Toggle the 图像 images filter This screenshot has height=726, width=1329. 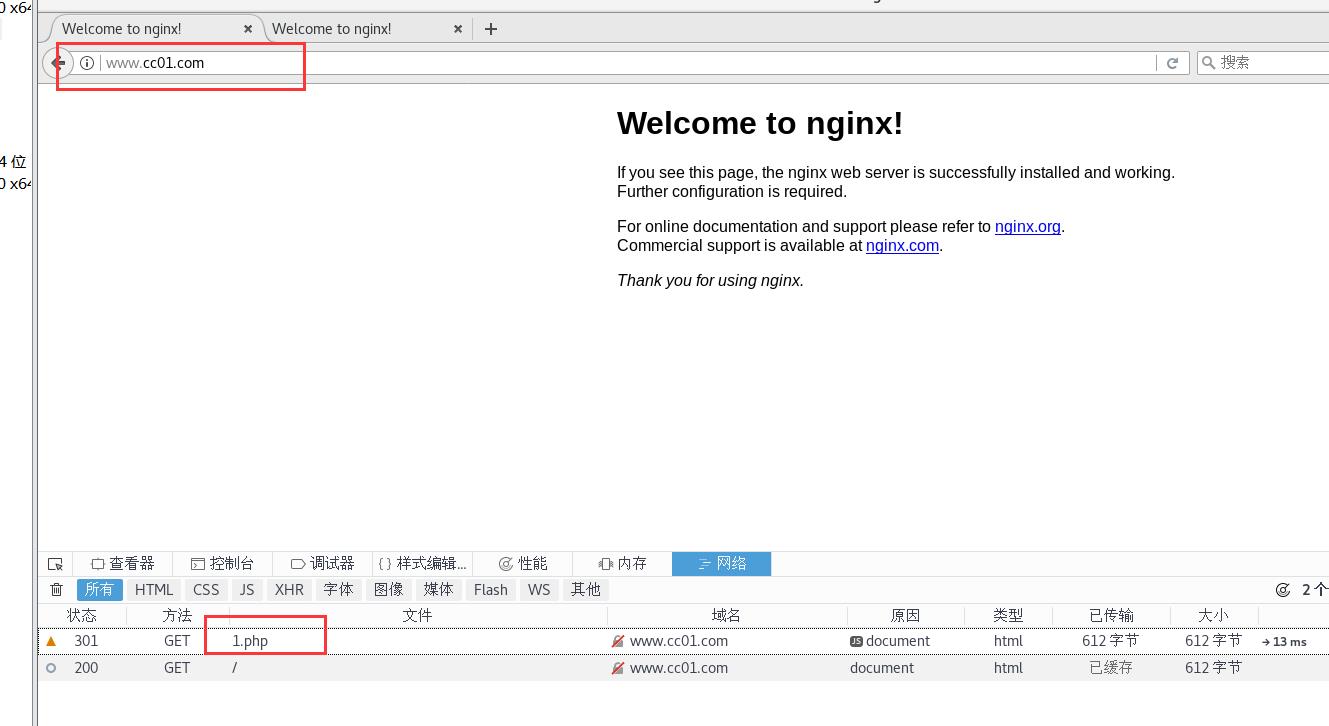pyautogui.click(x=388, y=590)
